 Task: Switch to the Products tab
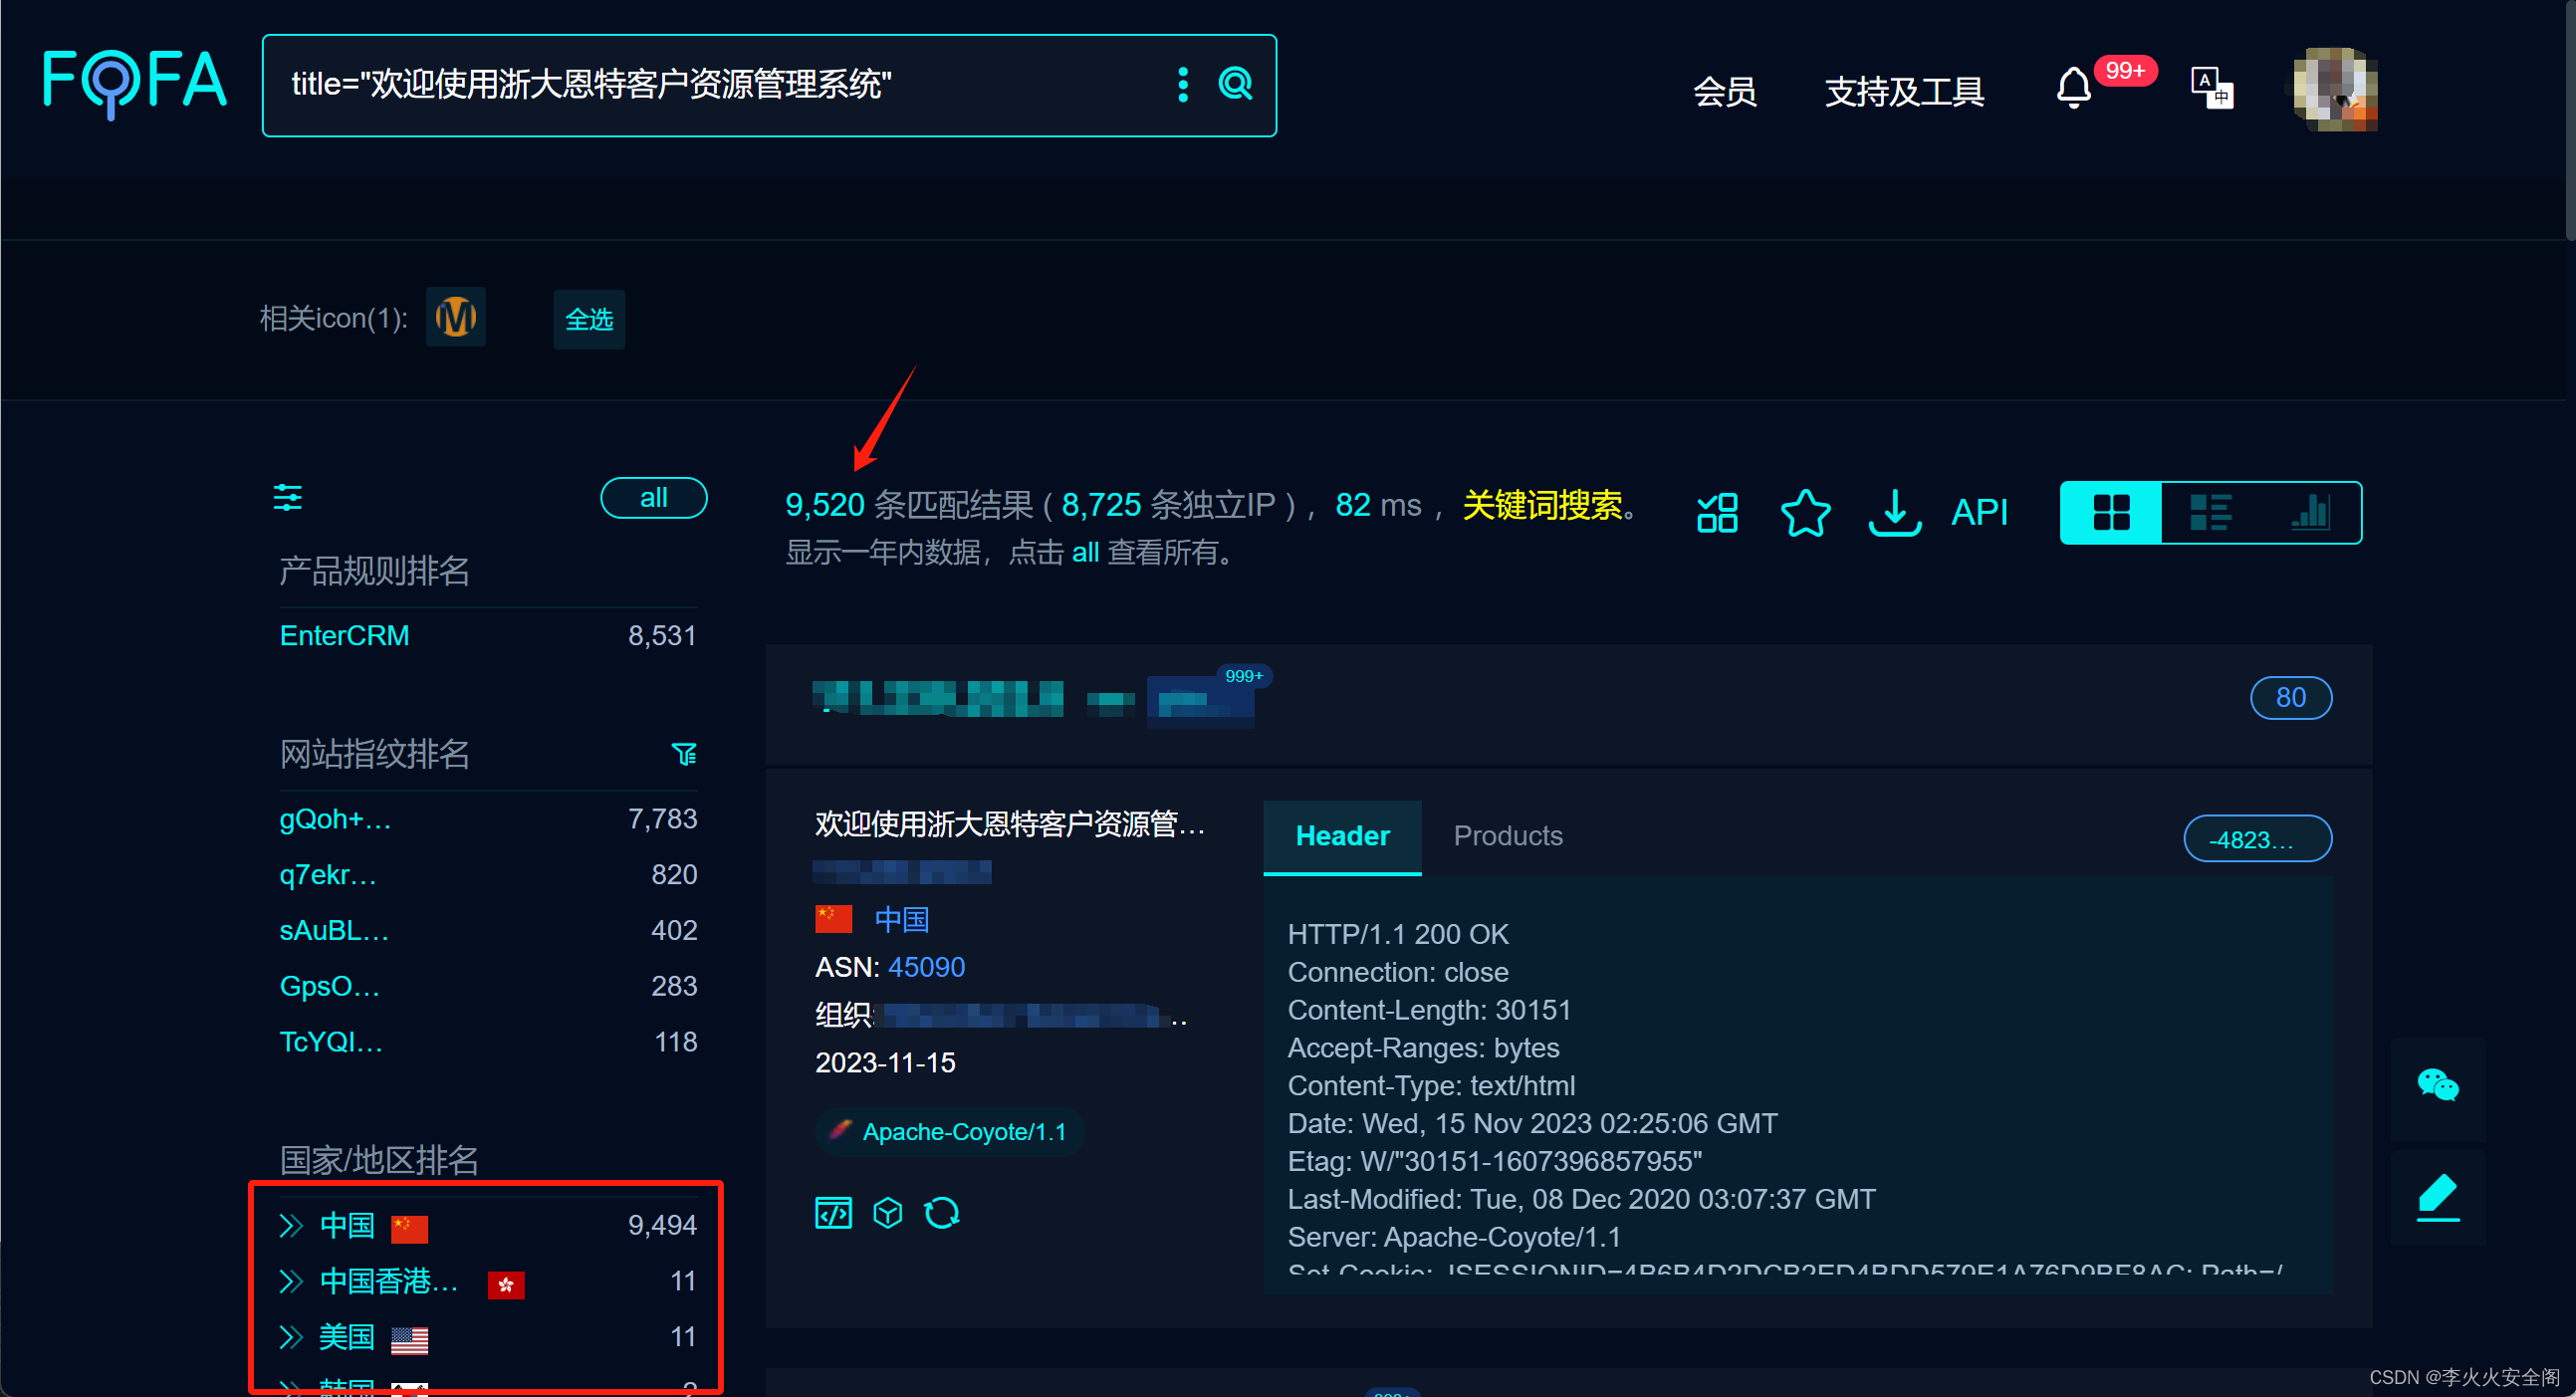tap(1507, 834)
